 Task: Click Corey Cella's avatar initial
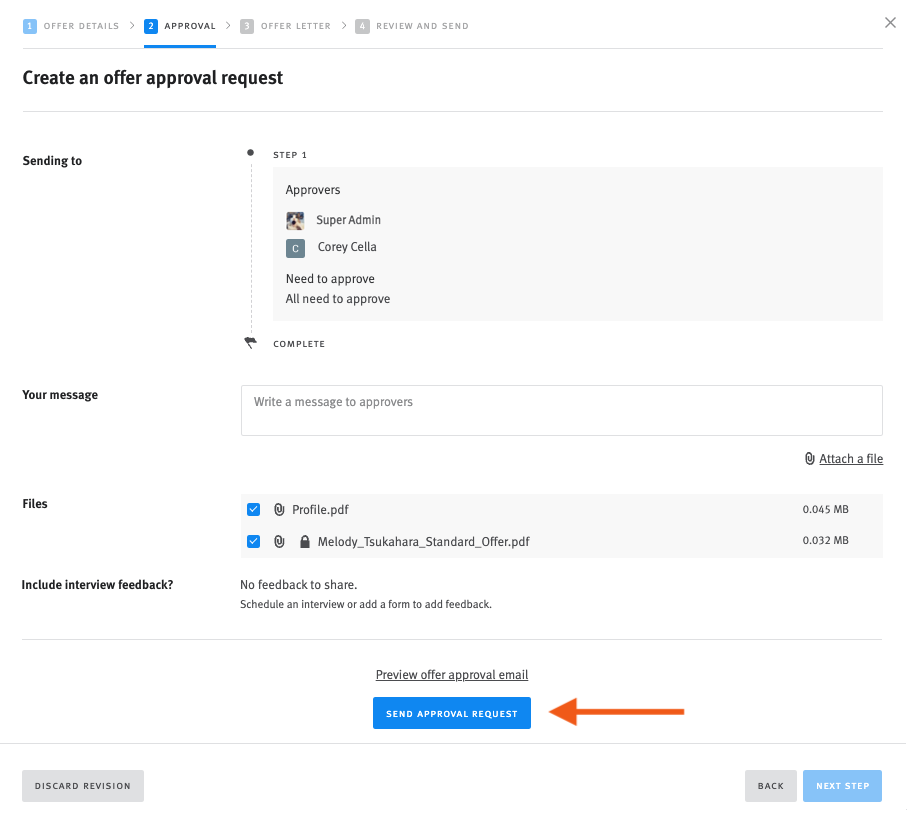pos(294,247)
